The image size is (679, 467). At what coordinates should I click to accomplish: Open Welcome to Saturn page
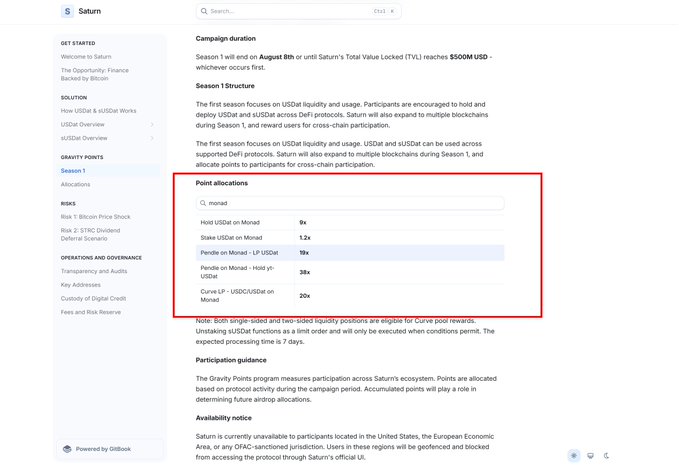click(86, 57)
